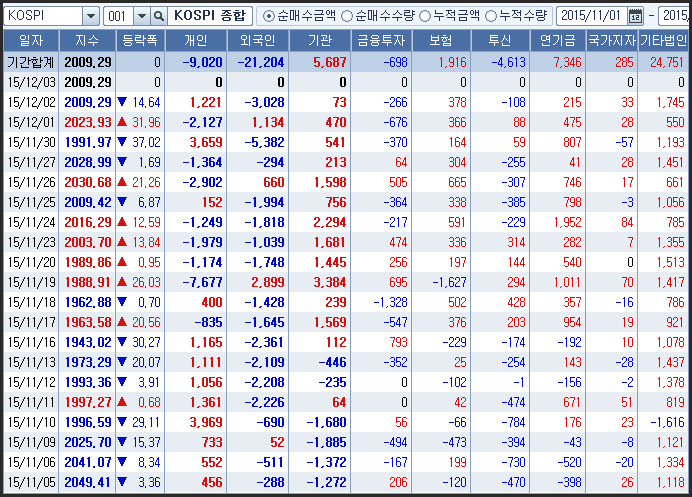Click investment trust total -4,613

coord(508,62)
